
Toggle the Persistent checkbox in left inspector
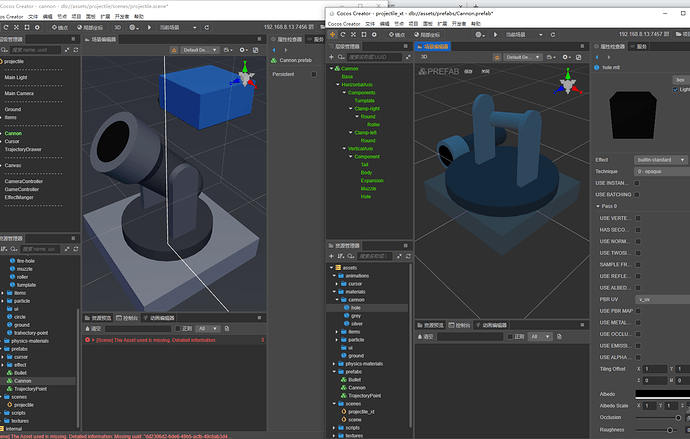[314, 74]
